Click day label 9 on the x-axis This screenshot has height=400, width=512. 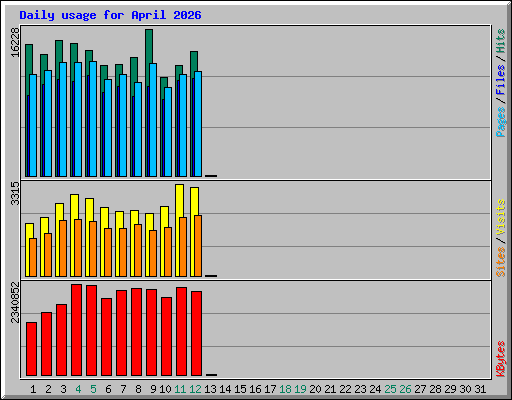coord(153,389)
